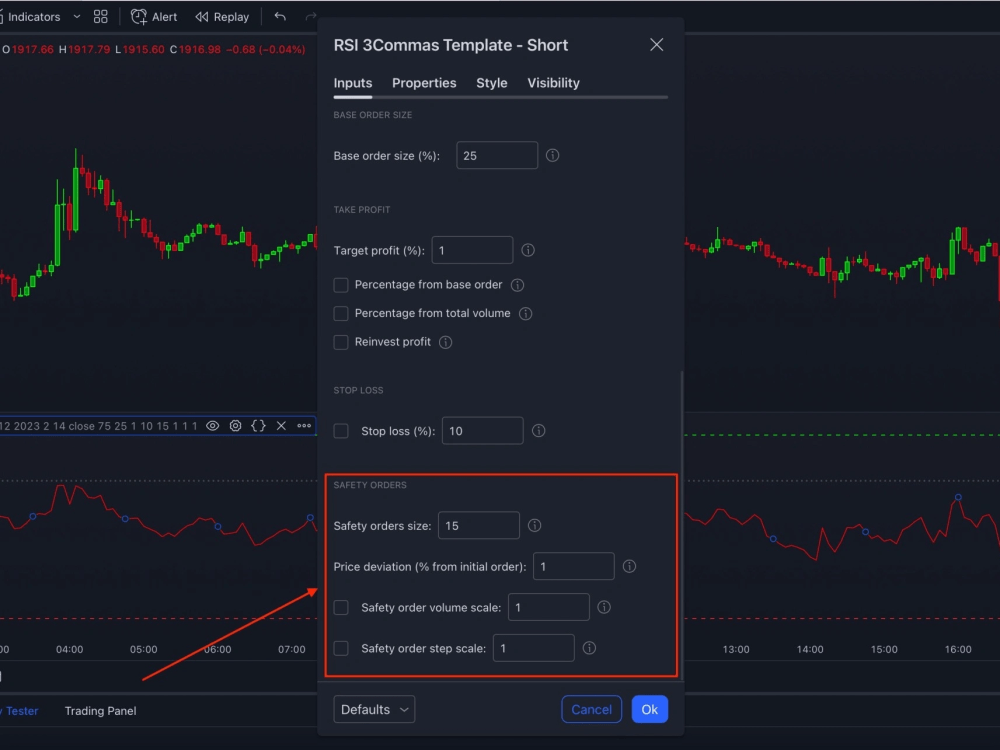Viewport: 1000px width, 750px height.
Task: Open the Trading Panel tab
Action: [100, 710]
